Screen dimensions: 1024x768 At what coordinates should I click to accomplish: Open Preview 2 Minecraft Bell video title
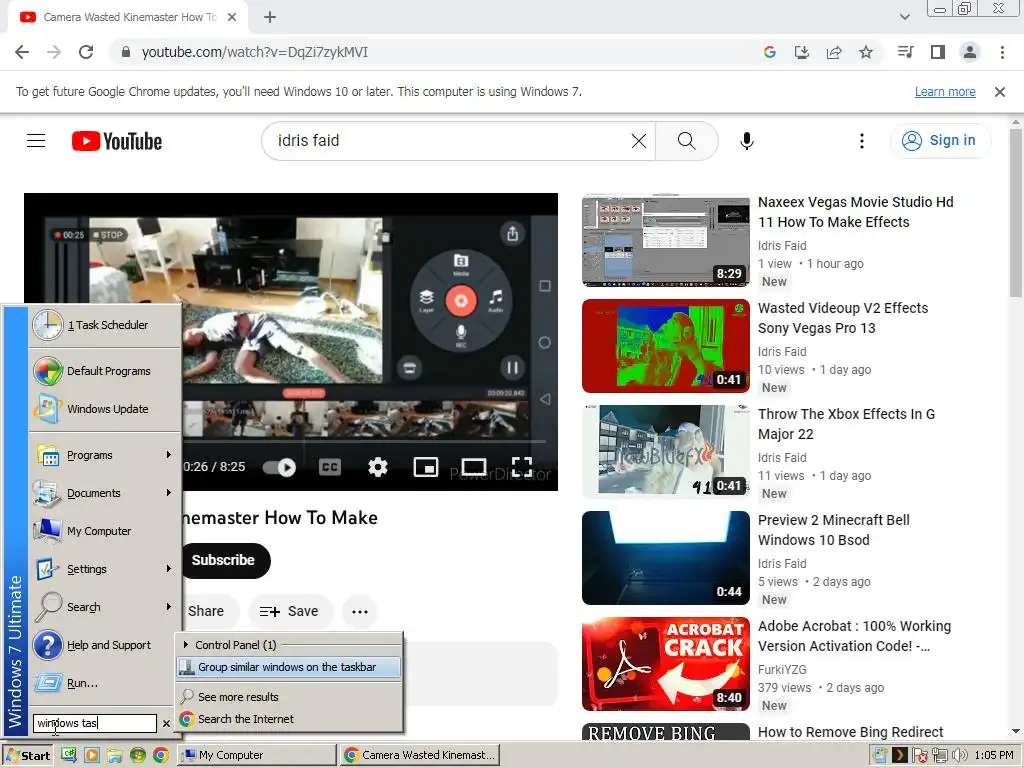point(833,530)
